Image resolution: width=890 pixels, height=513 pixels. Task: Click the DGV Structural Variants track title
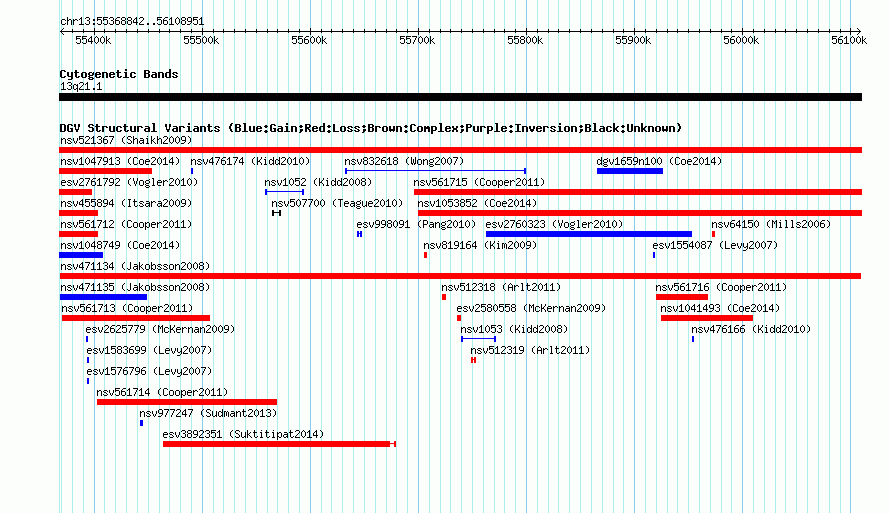tap(371, 128)
